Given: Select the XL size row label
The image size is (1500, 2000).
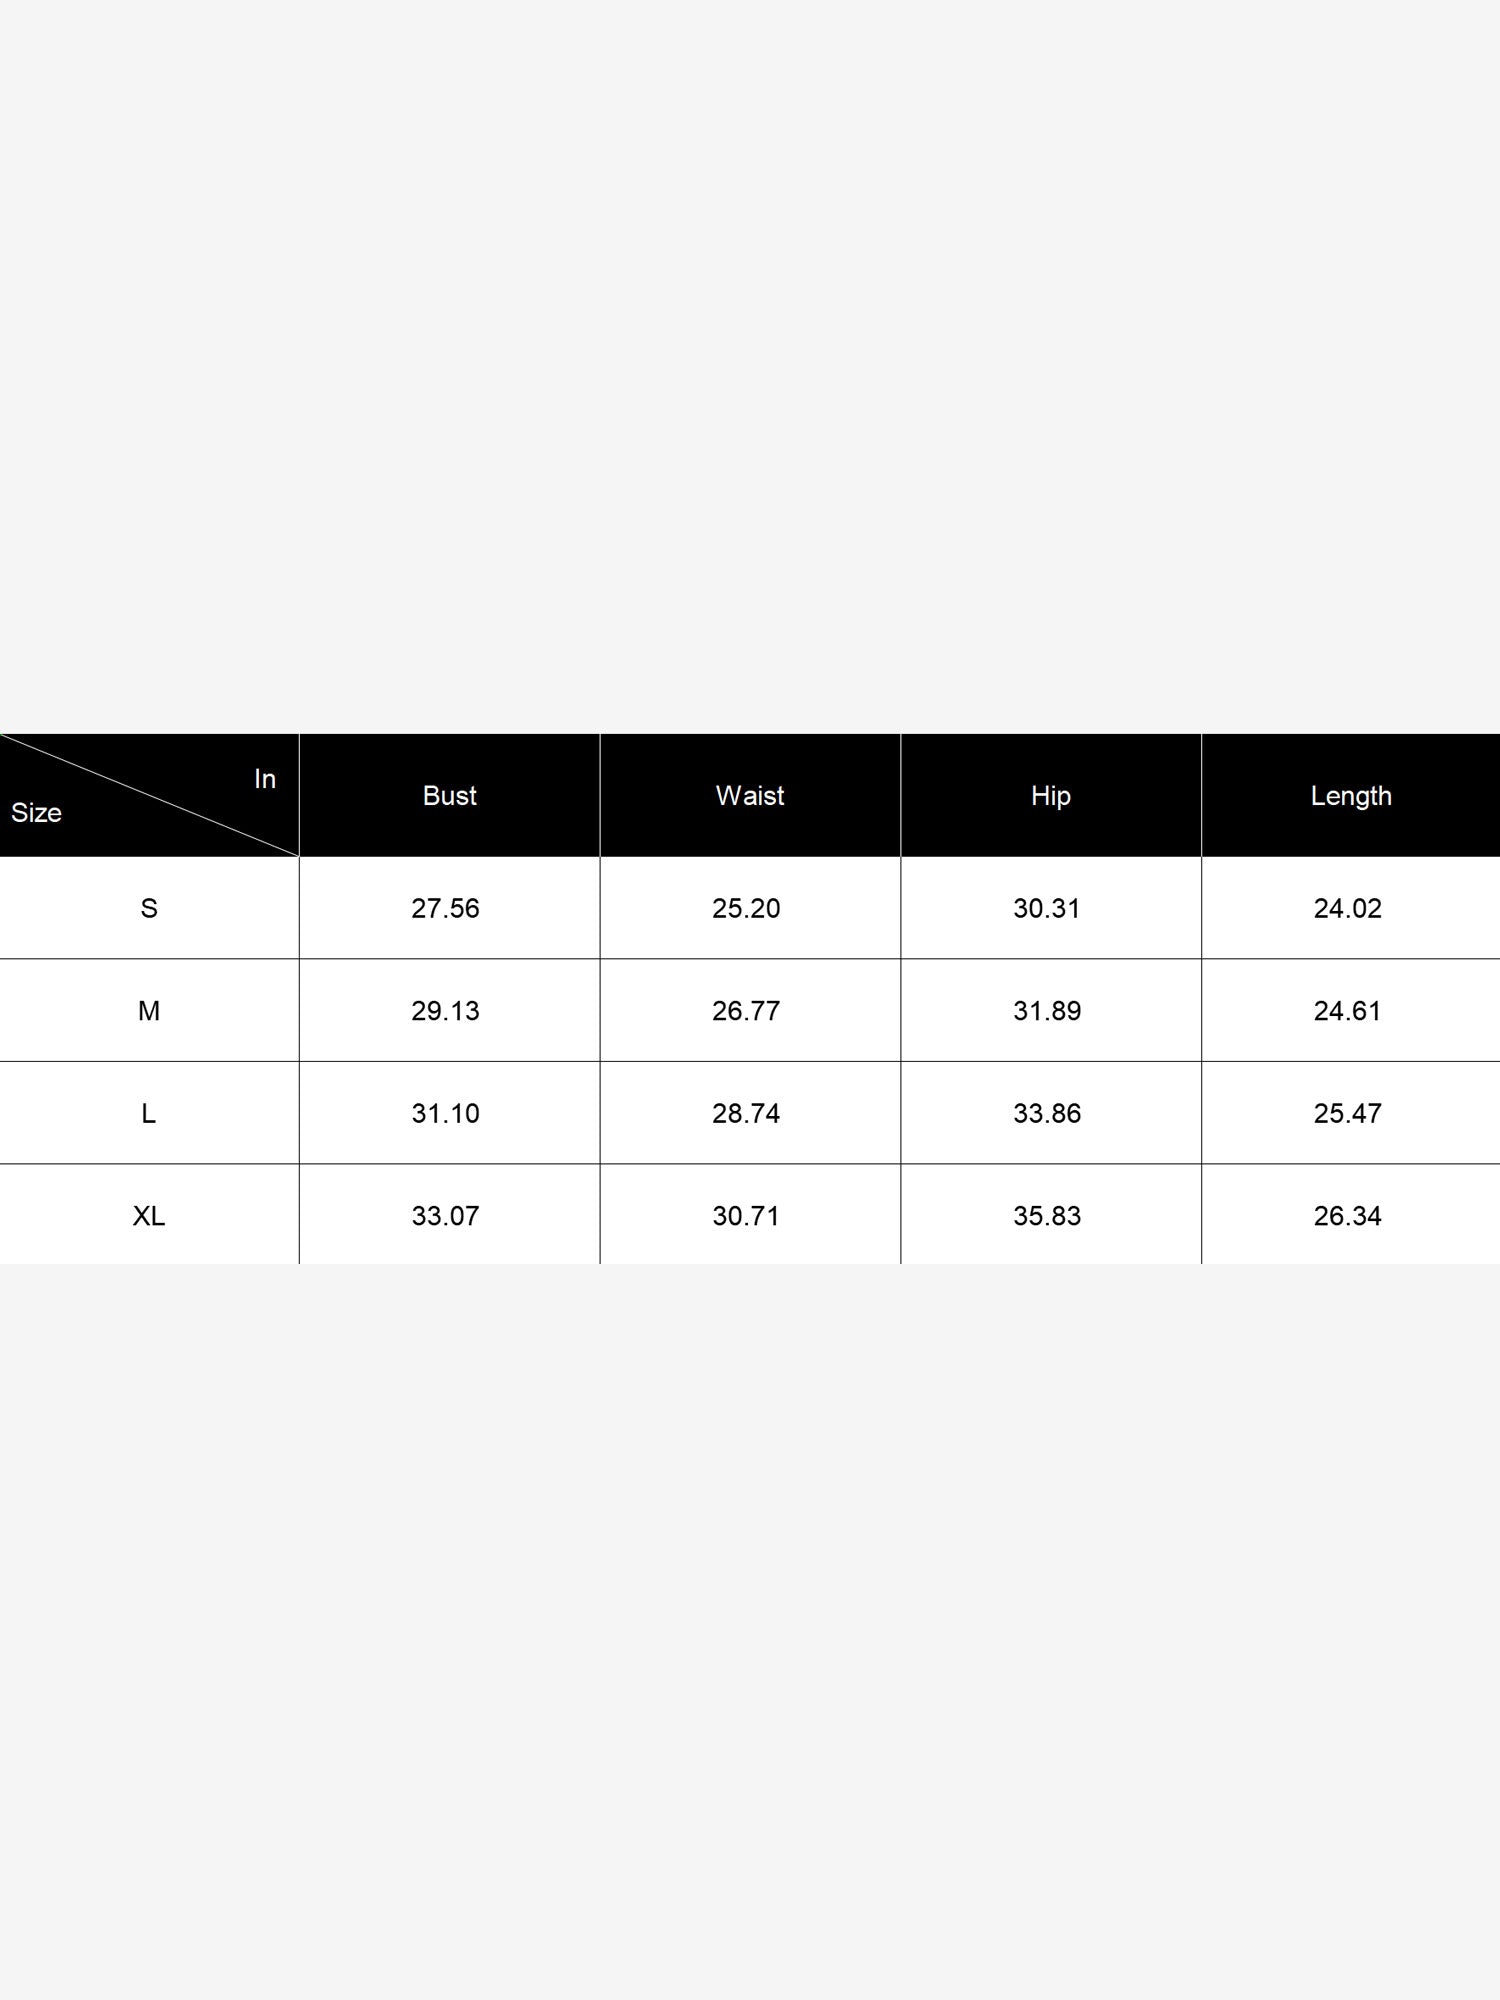Looking at the screenshot, I should tap(149, 1216).
